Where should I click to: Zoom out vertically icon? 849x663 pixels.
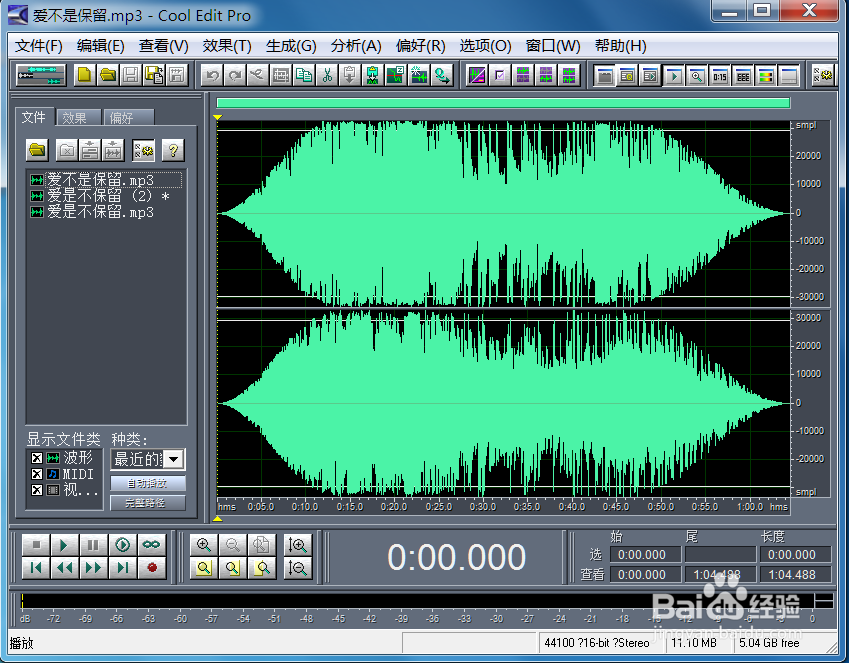coord(297,568)
